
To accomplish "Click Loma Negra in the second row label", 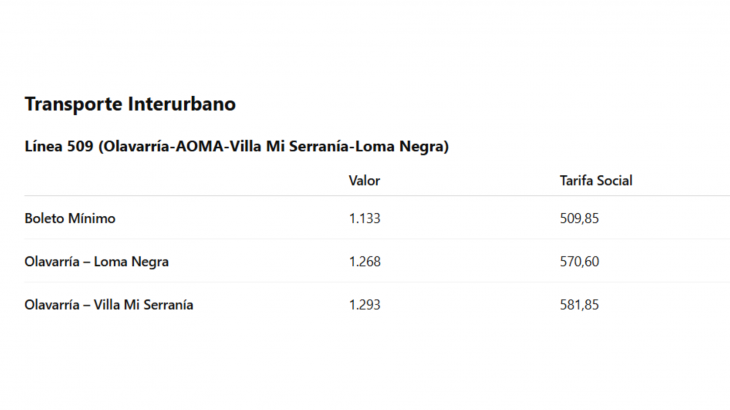I will pyautogui.click(x=131, y=262).
